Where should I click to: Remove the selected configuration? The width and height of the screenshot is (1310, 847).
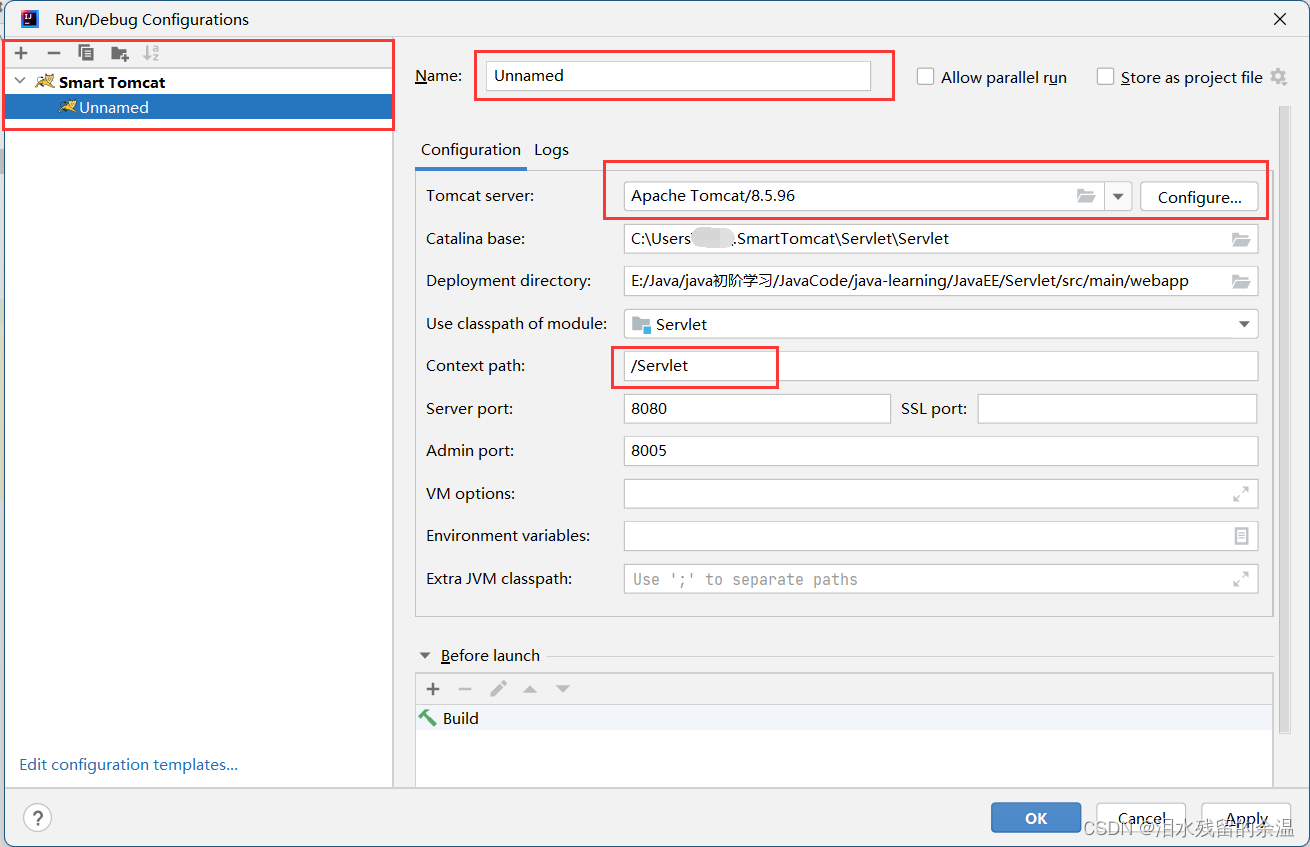tap(54, 53)
